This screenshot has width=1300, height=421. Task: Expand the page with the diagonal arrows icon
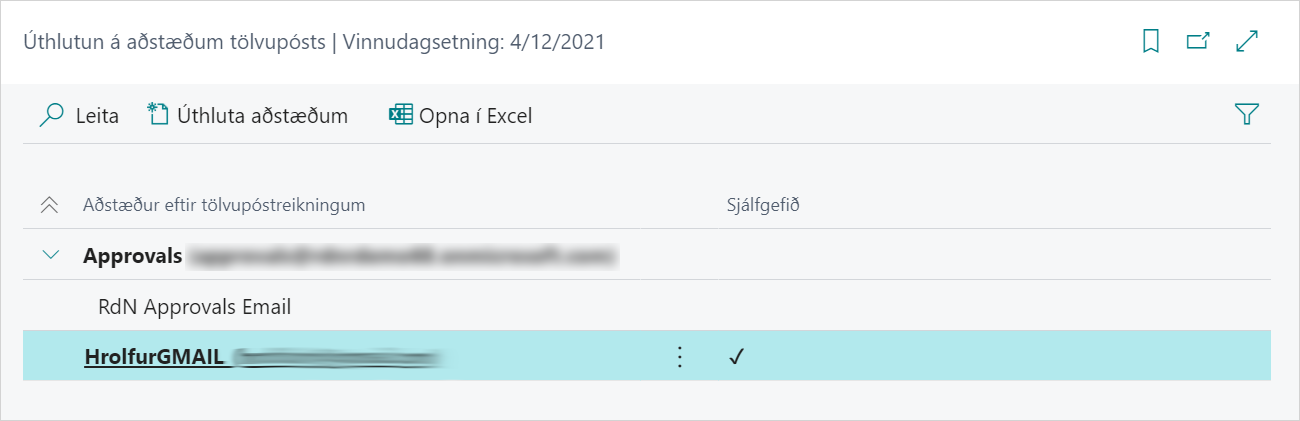click(x=1247, y=42)
